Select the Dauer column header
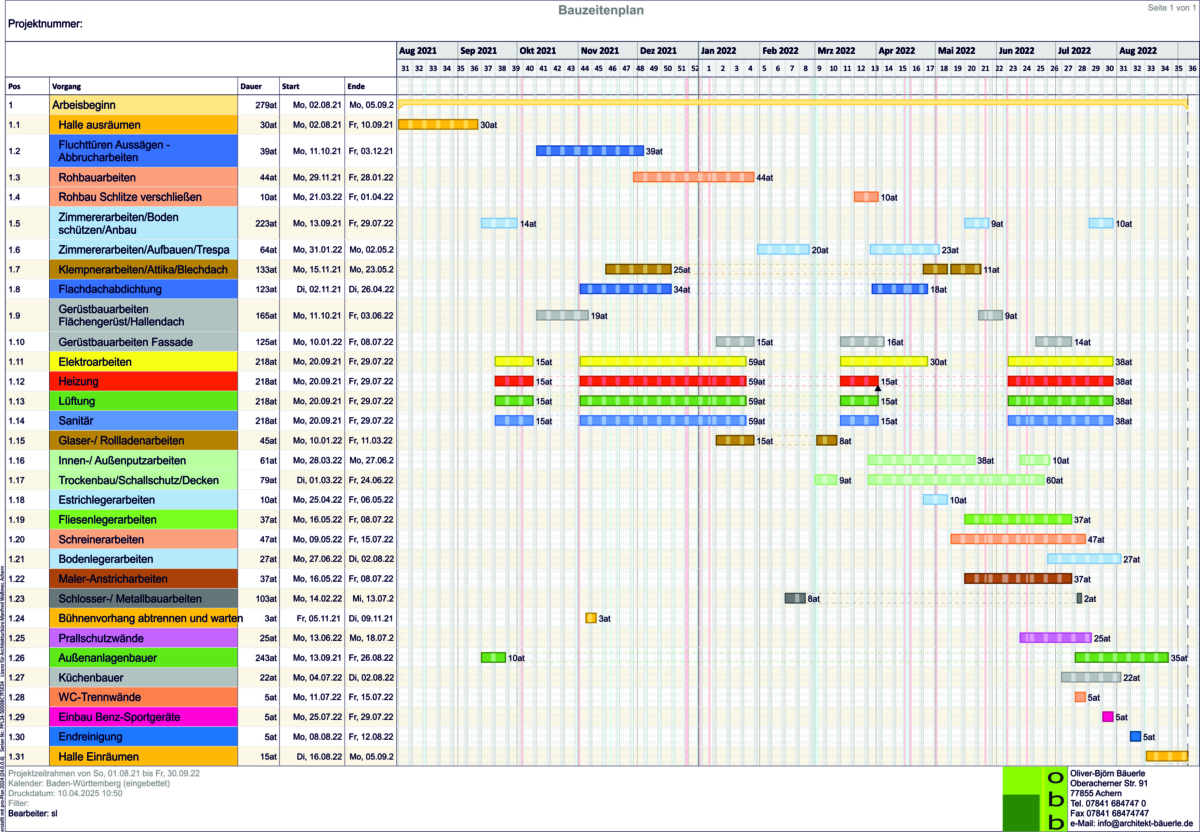Viewport: 1200px width, 832px height. [251, 86]
